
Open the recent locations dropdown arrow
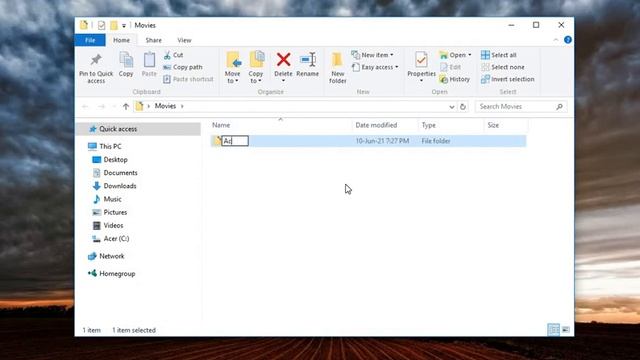114,107
